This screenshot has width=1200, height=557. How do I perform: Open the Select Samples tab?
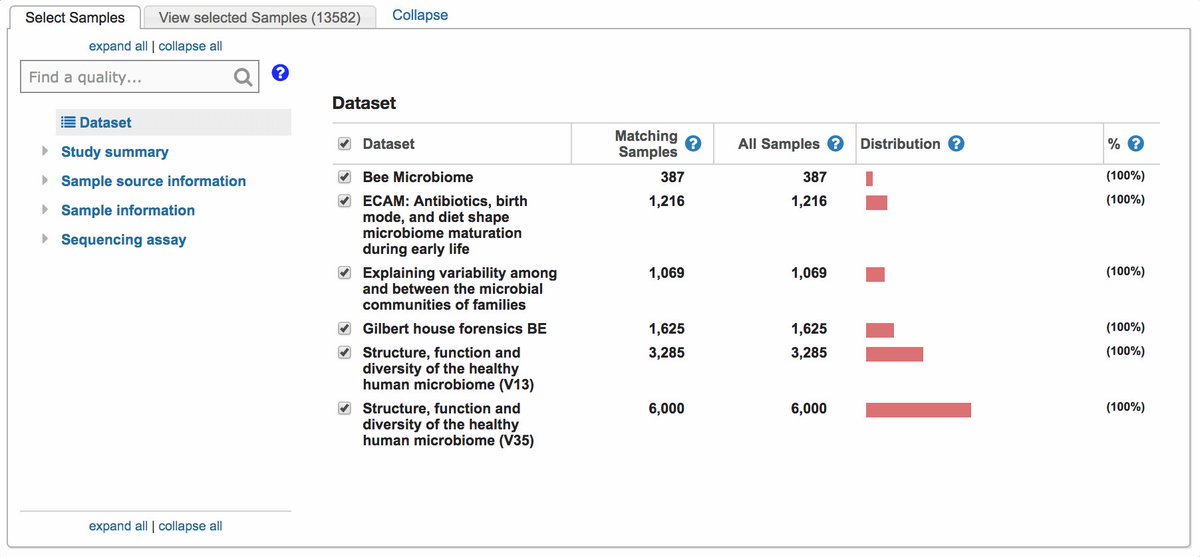(75, 17)
